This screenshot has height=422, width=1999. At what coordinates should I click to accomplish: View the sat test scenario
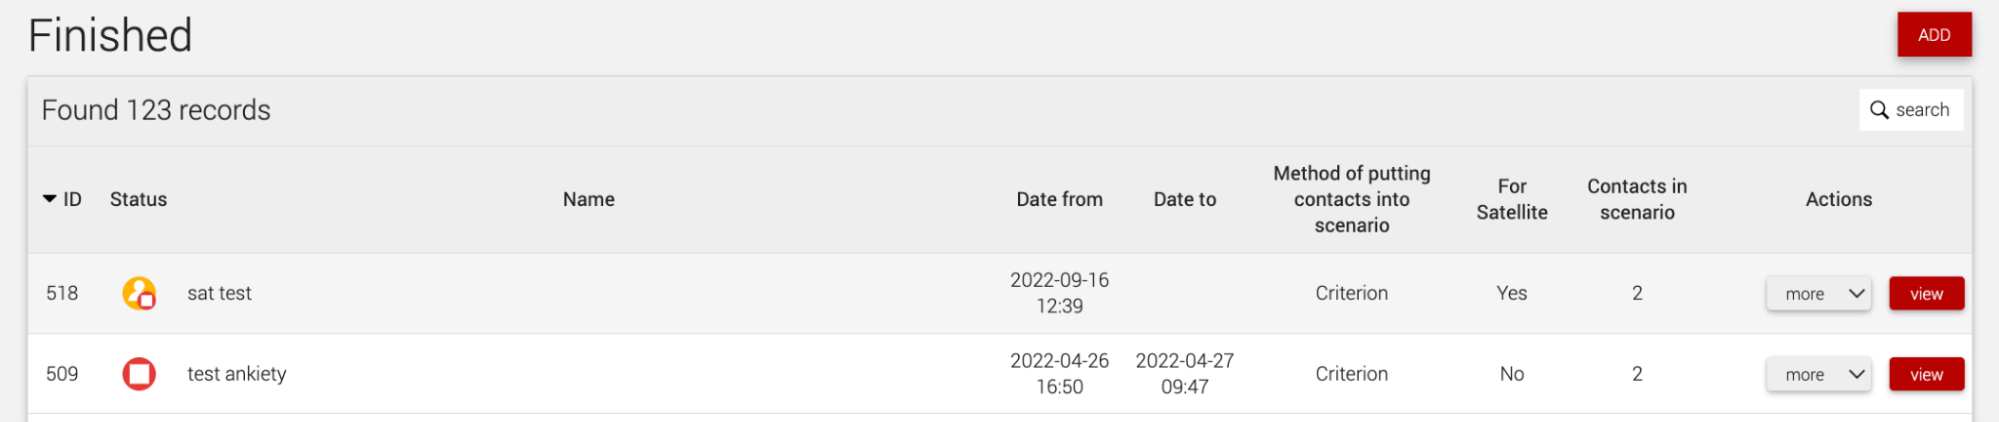[1926, 294]
